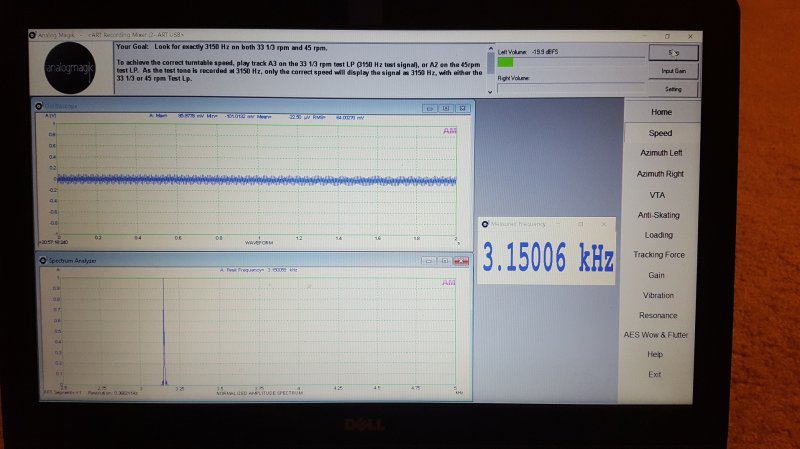Open the Loading measurement
This screenshot has width=800, height=449.
659,235
